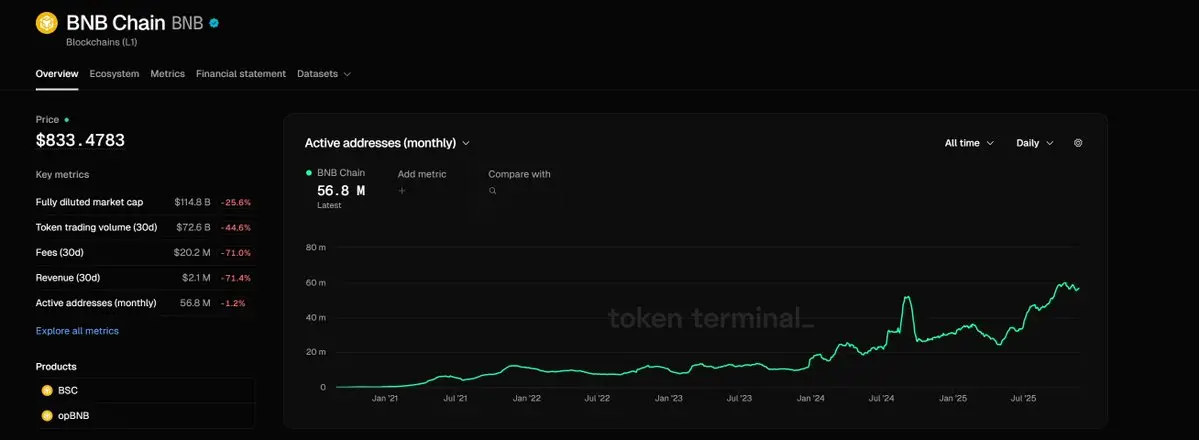Open the Daily interval dropdown
The width and height of the screenshot is (1199, 440).
pyautogui.click(x=1034, y=143)
